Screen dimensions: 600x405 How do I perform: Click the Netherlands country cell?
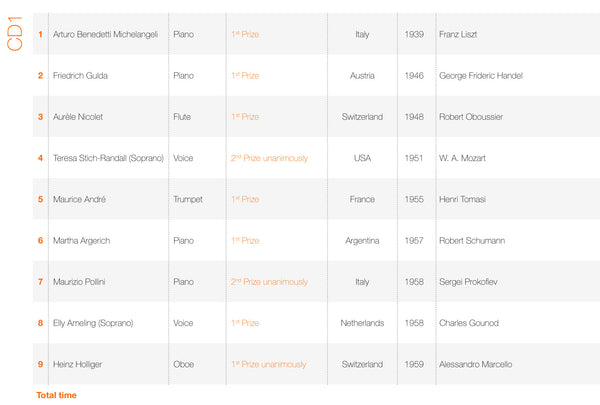click(361, 323)
